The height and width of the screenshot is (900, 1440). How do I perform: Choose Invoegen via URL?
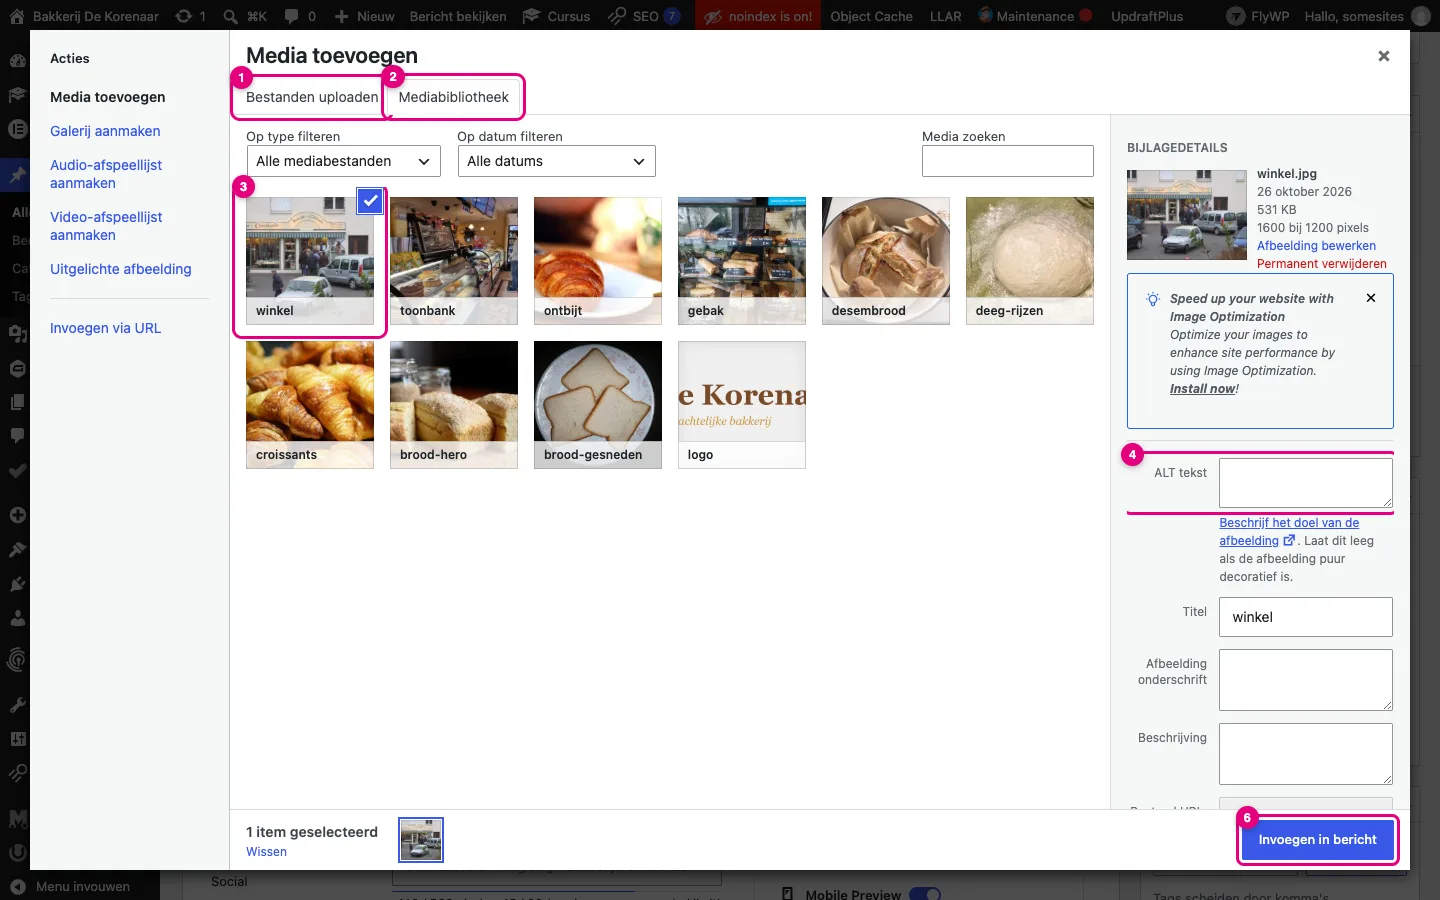pos(105,328)
